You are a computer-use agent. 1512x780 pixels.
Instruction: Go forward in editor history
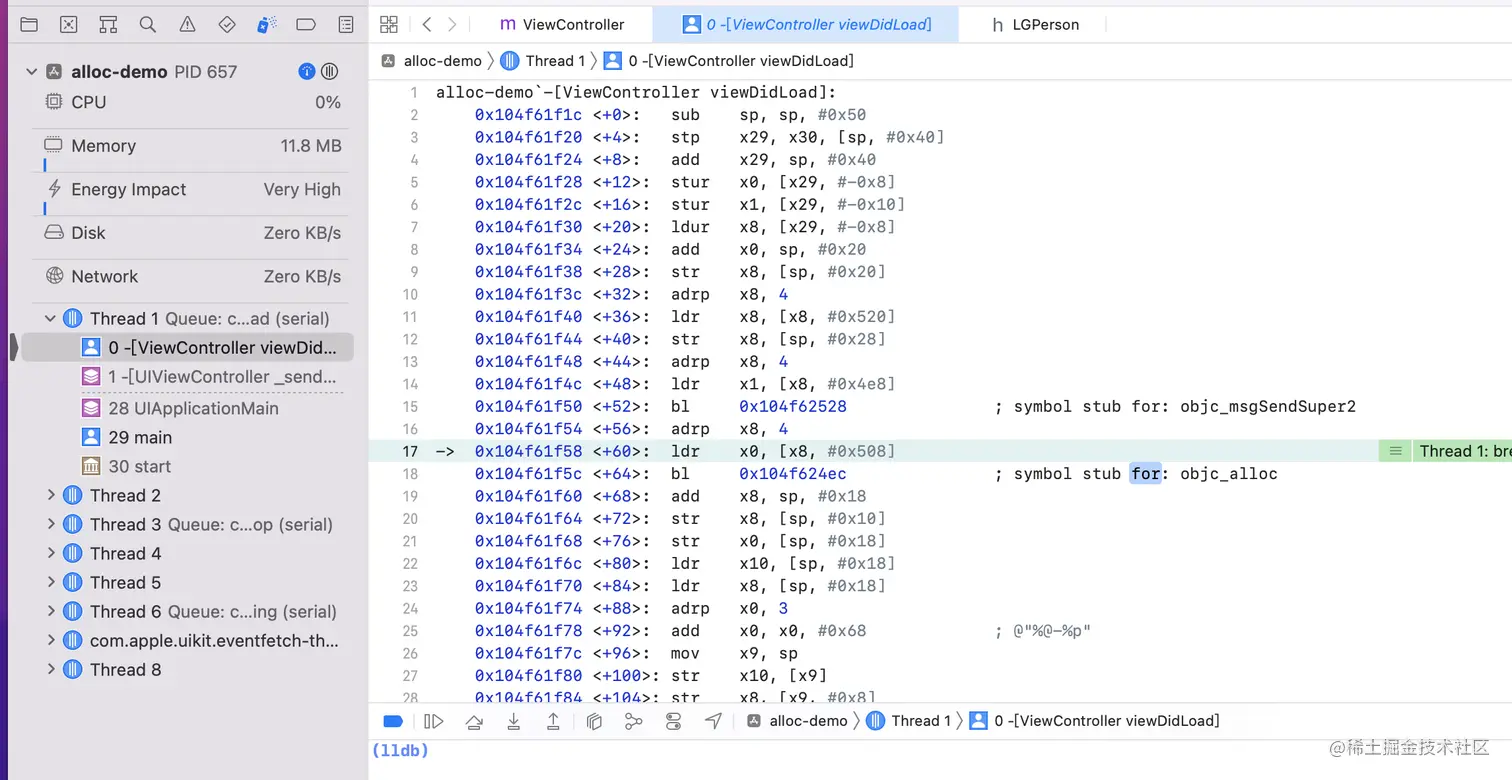point(452,24)
